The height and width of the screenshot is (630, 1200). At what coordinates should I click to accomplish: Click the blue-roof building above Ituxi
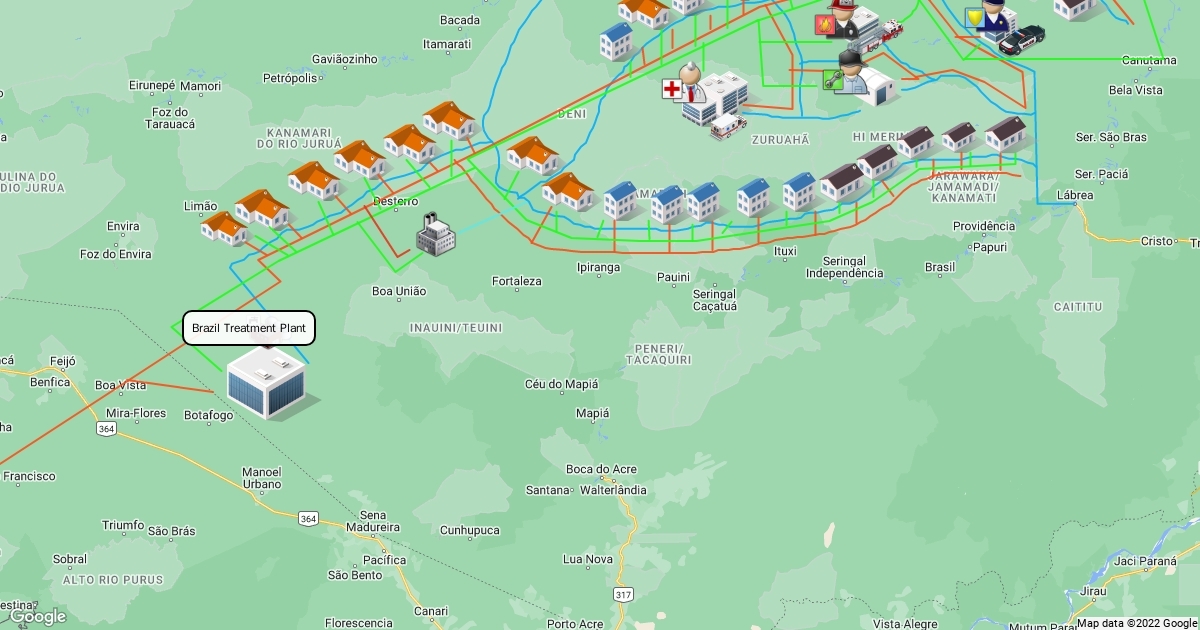(x=800, y=192)
